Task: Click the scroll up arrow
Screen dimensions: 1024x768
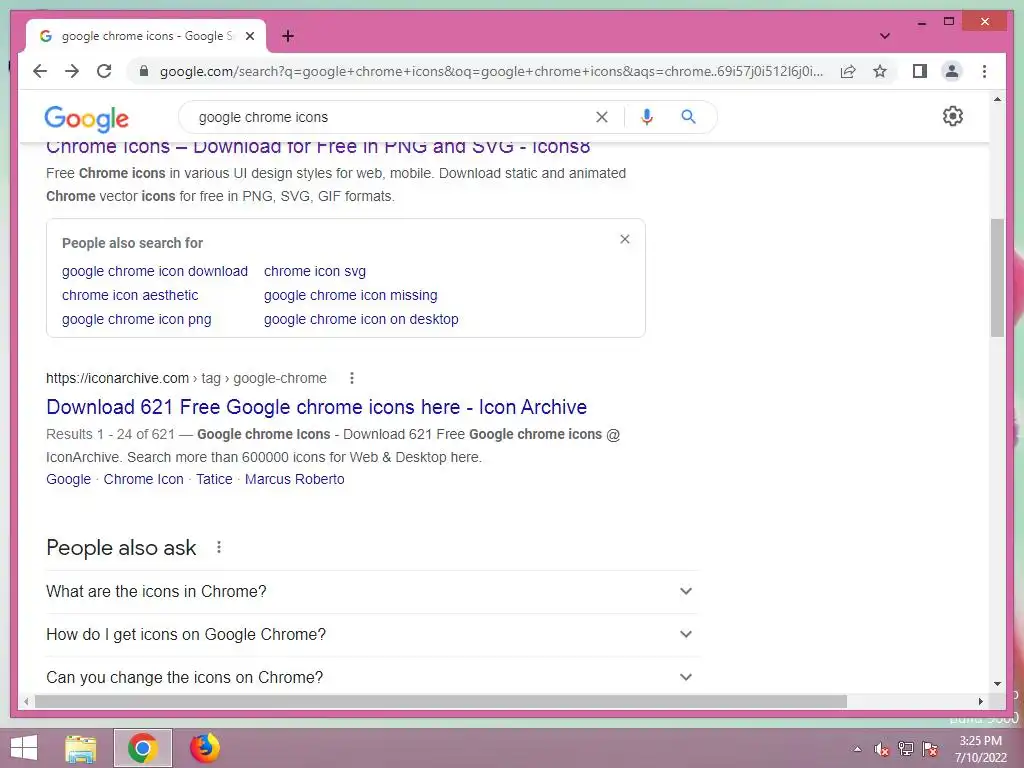Action: tap(997, 100)
